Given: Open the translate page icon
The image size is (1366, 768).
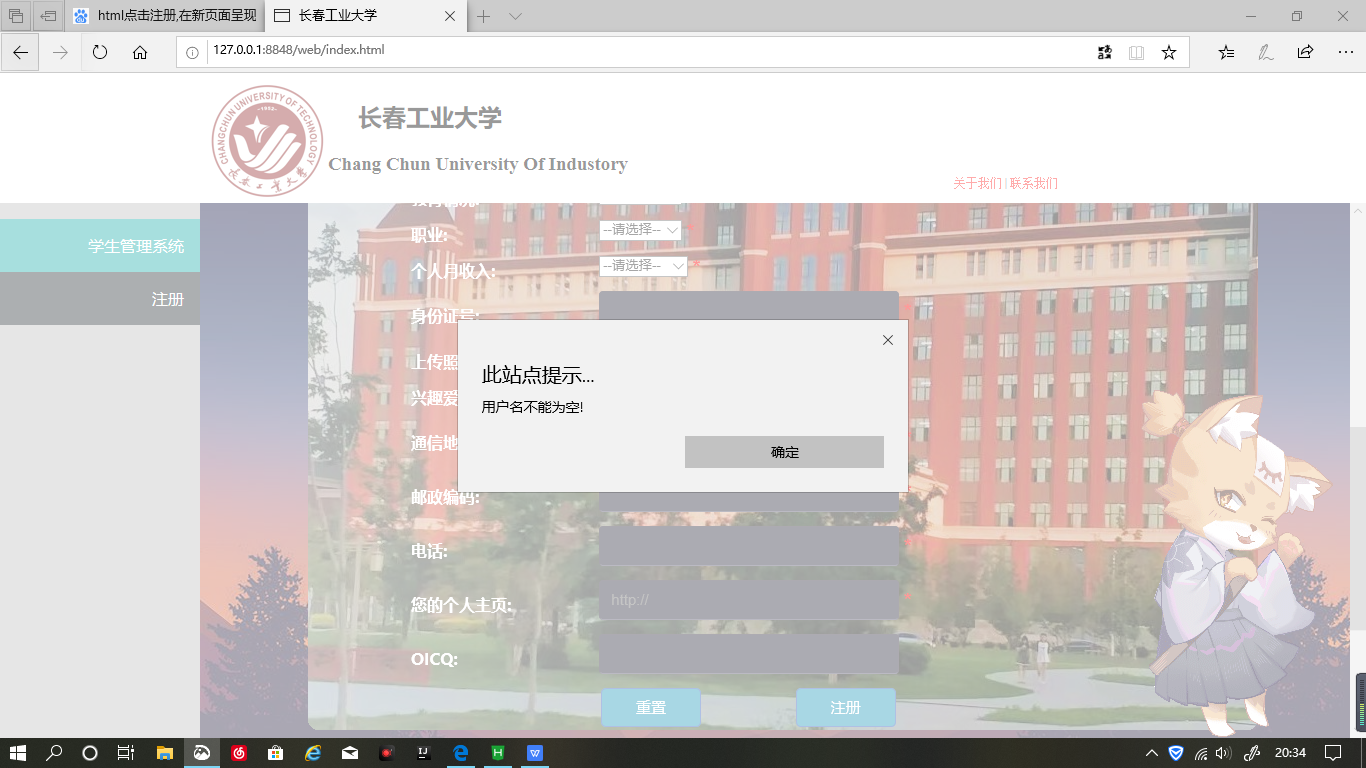Looking at the screenshot, I should tap(1104, 52).
